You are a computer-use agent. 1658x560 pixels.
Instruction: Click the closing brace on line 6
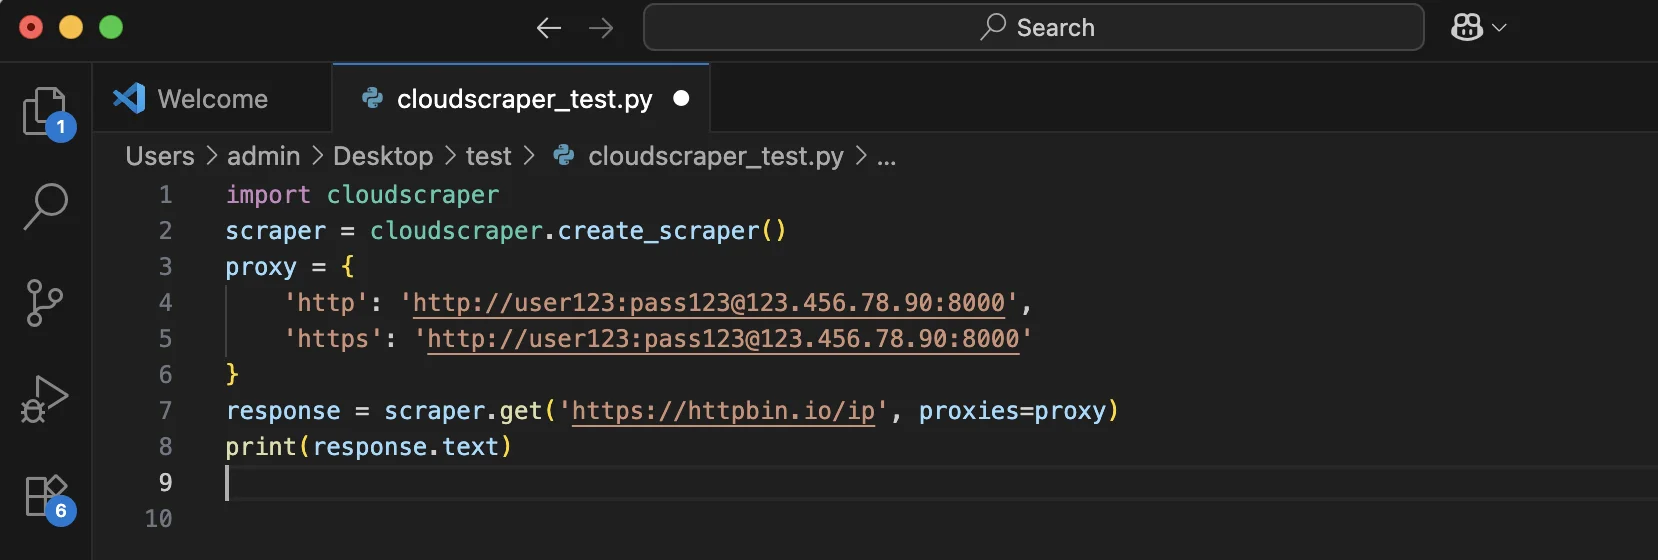233,374
